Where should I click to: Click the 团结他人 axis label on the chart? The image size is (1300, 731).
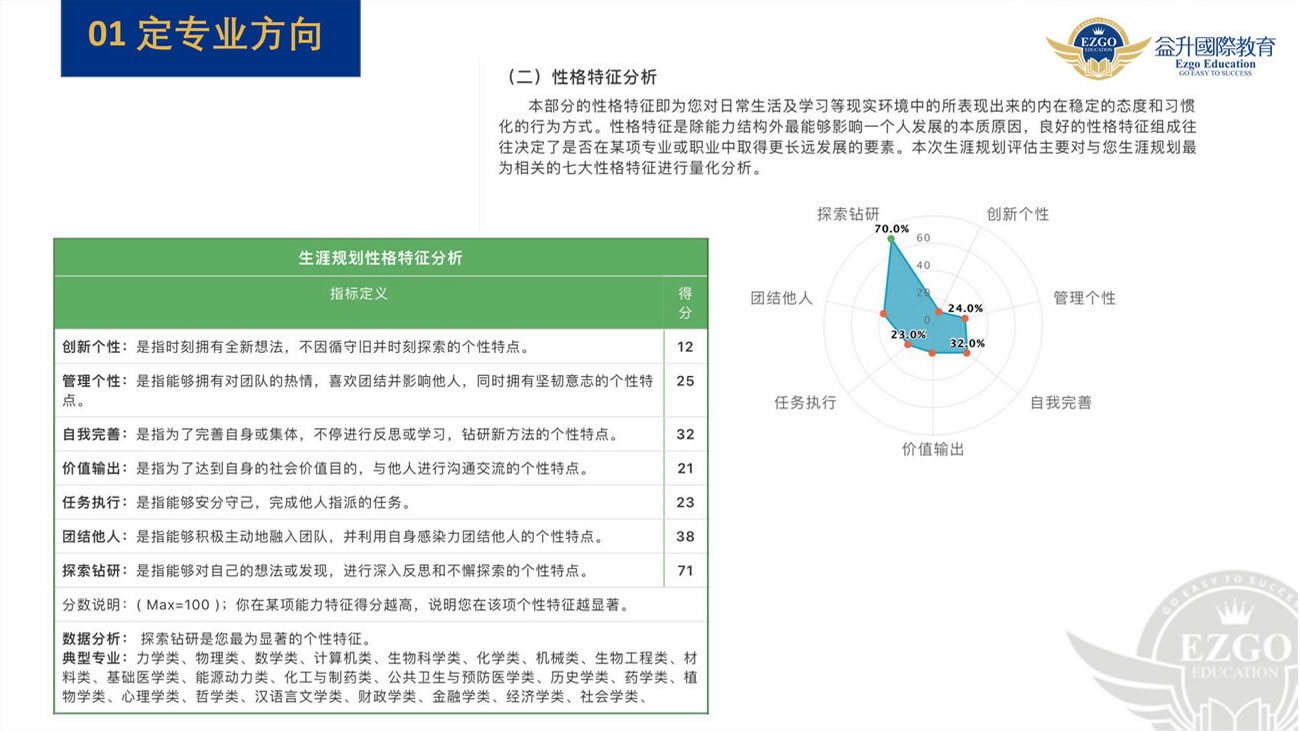pyautogui.click(x=781, y=298)
